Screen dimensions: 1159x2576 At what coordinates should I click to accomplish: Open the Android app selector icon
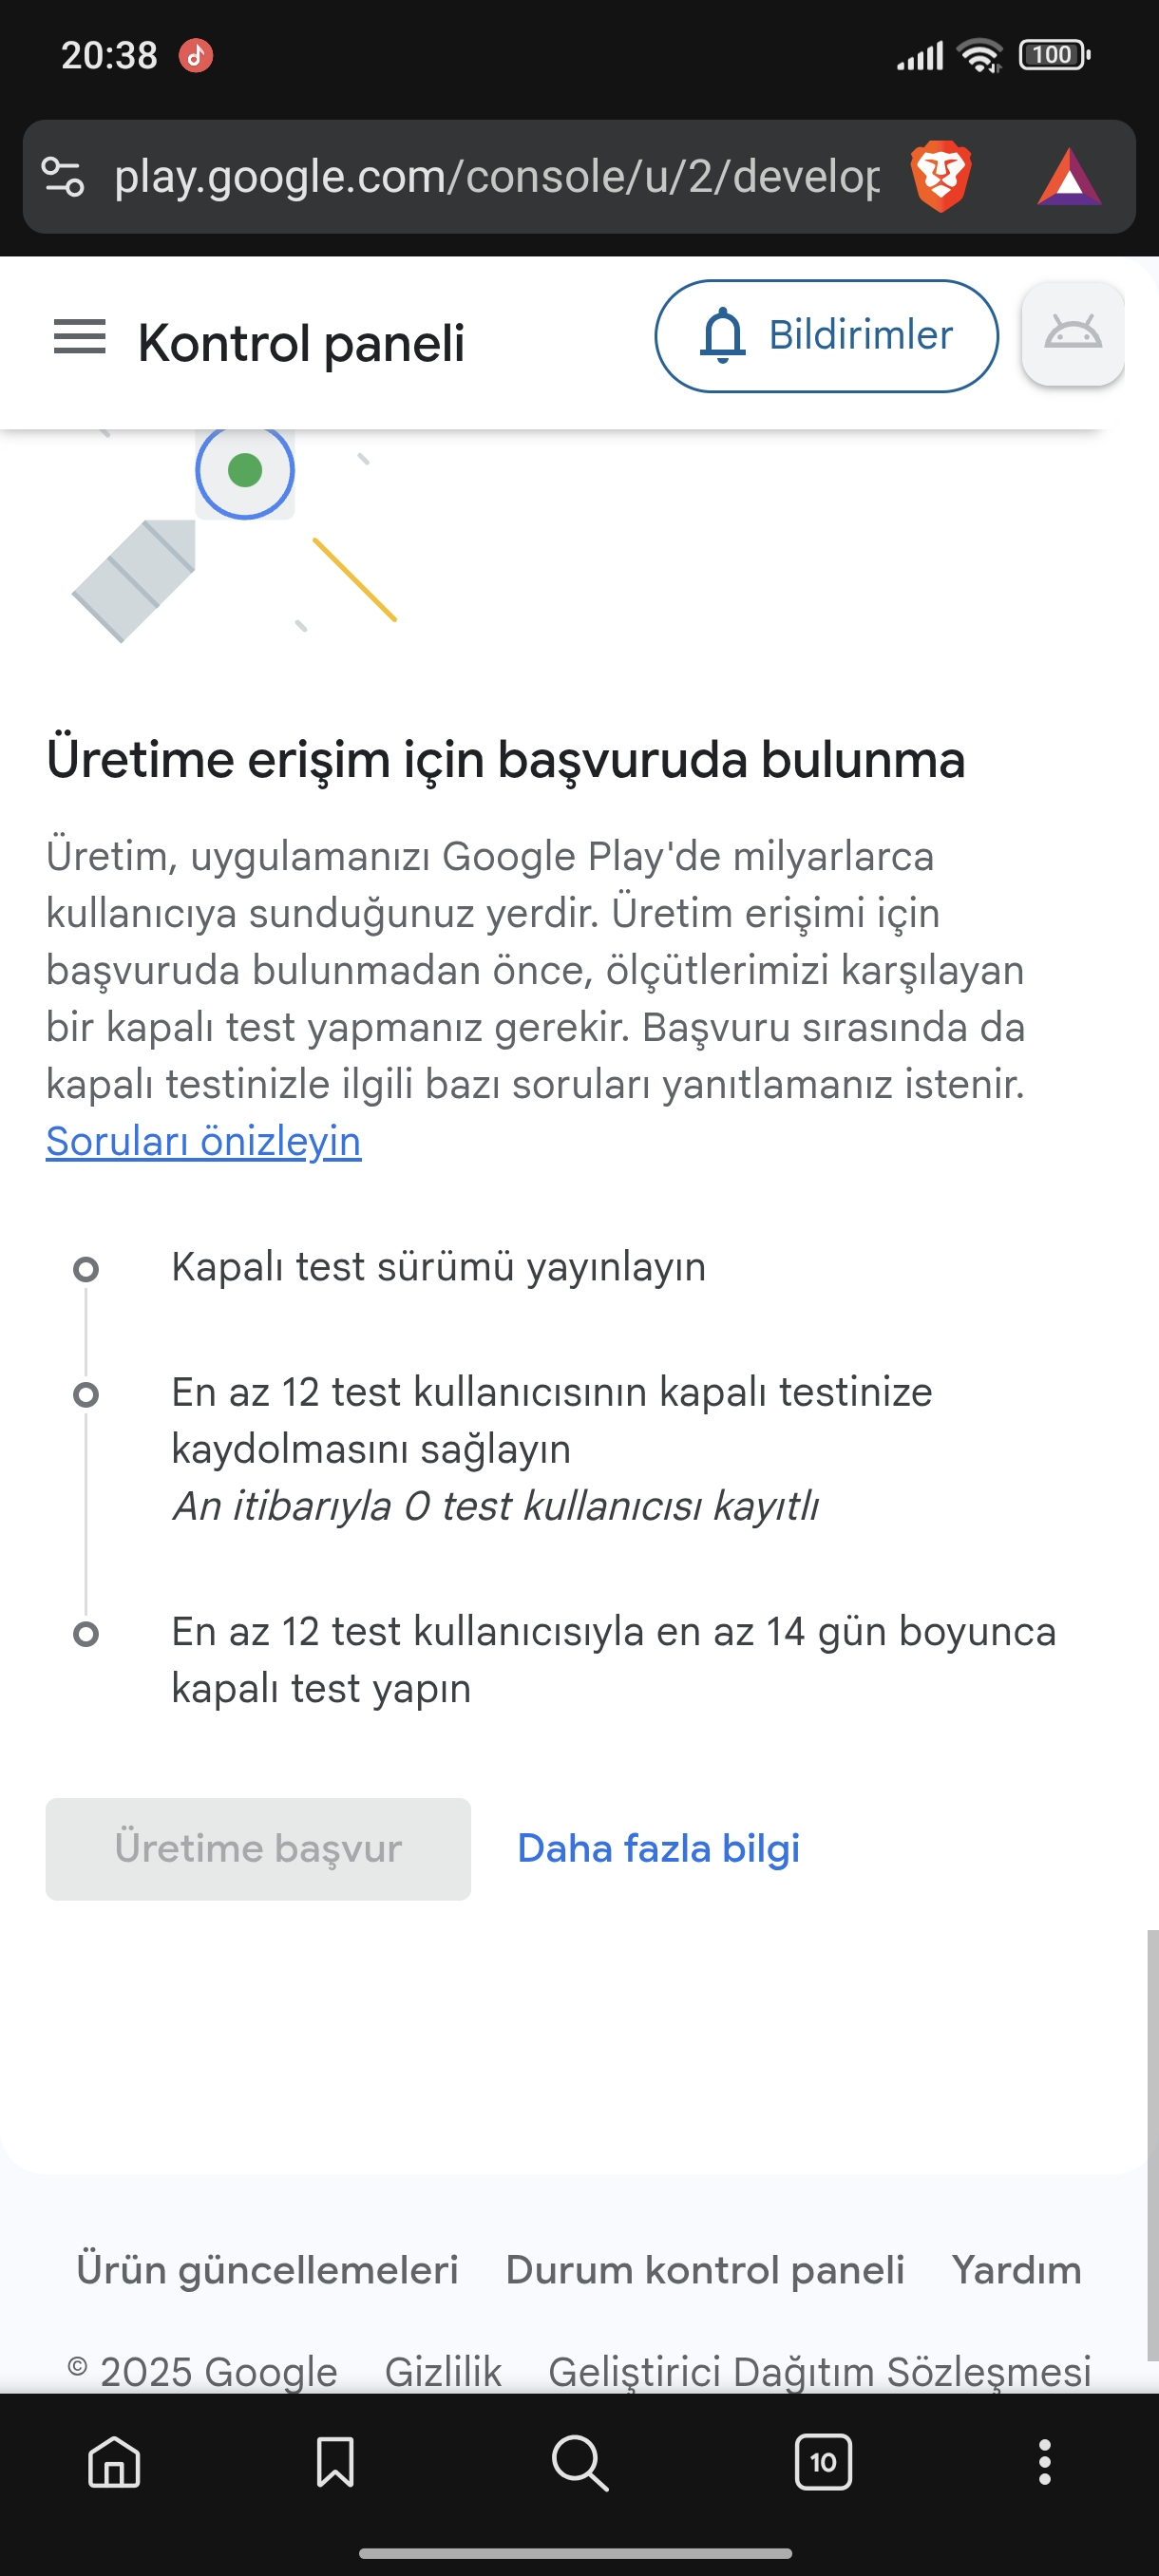coord(1072,334)
